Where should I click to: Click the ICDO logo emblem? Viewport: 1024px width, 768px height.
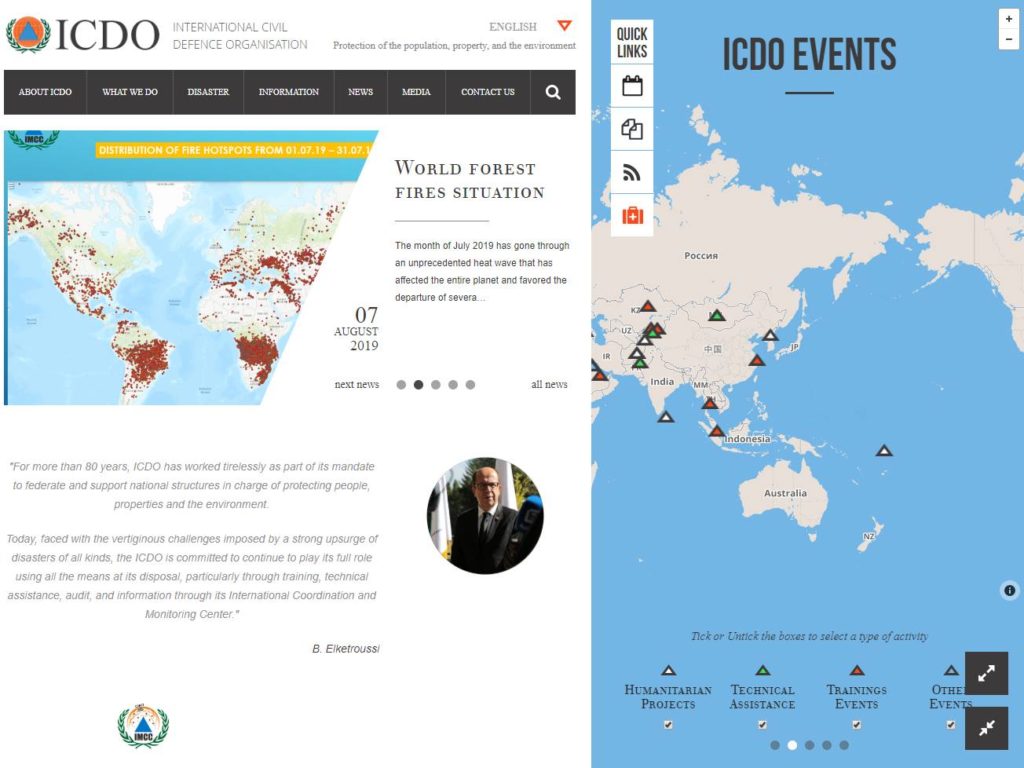tap(28, 35)
